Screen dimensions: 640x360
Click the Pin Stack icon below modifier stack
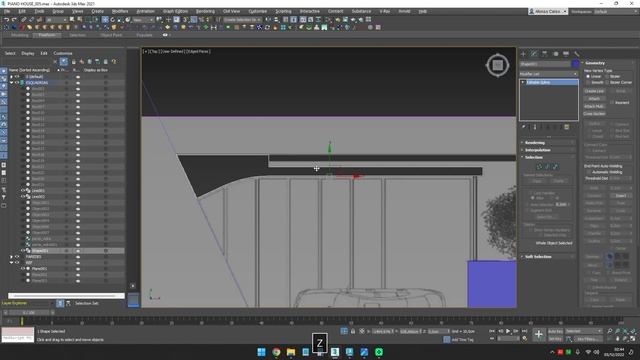tap(524, 127)
